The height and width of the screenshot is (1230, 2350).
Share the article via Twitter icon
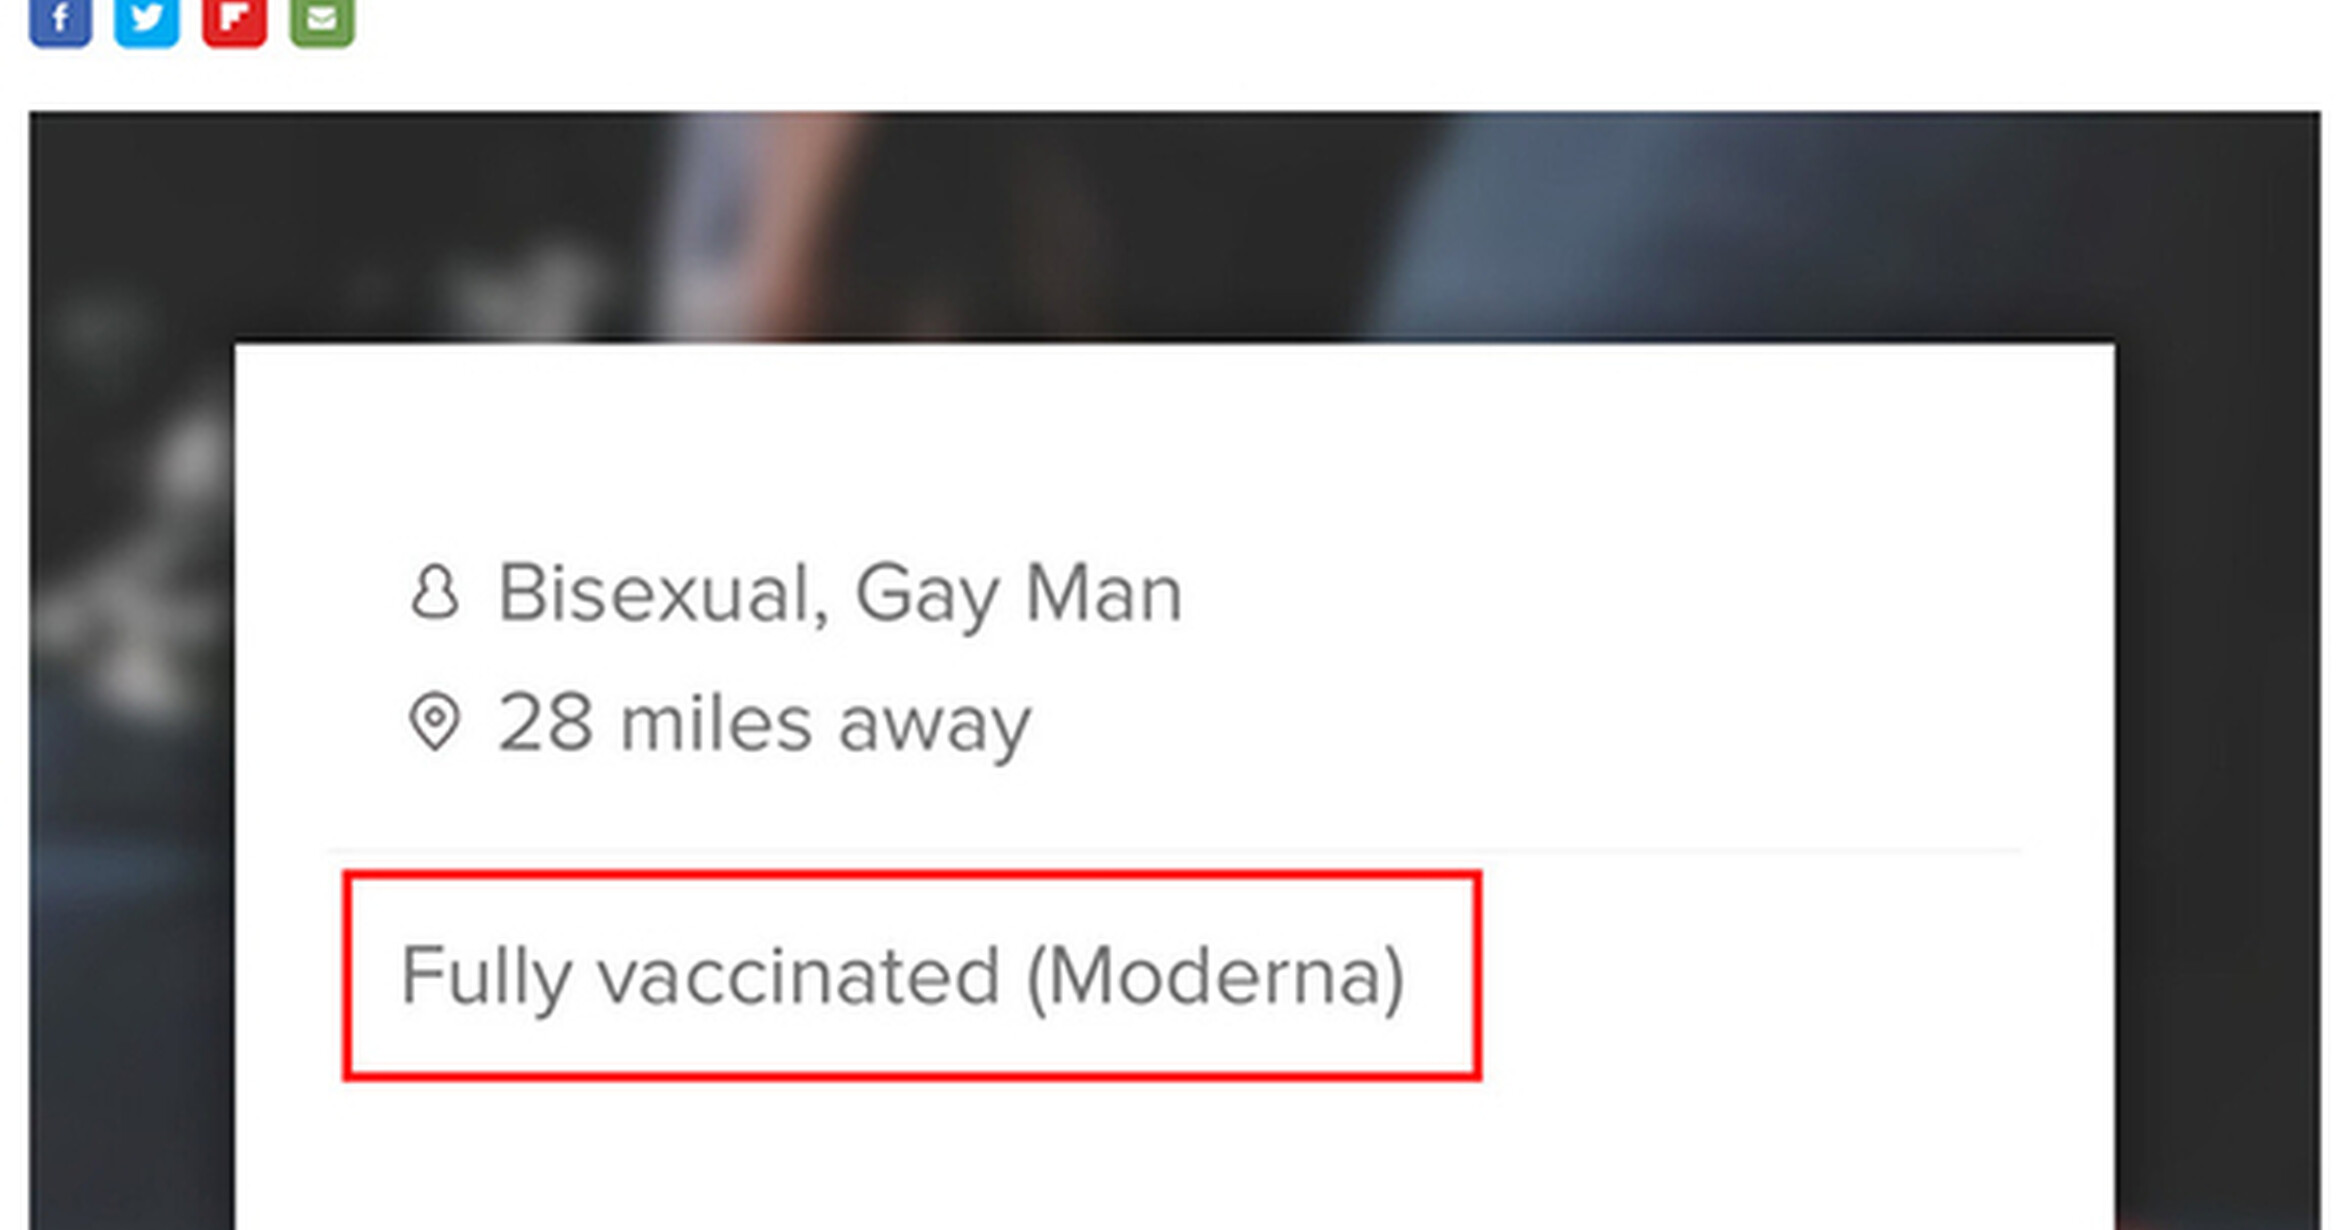(x=147, y=20)
